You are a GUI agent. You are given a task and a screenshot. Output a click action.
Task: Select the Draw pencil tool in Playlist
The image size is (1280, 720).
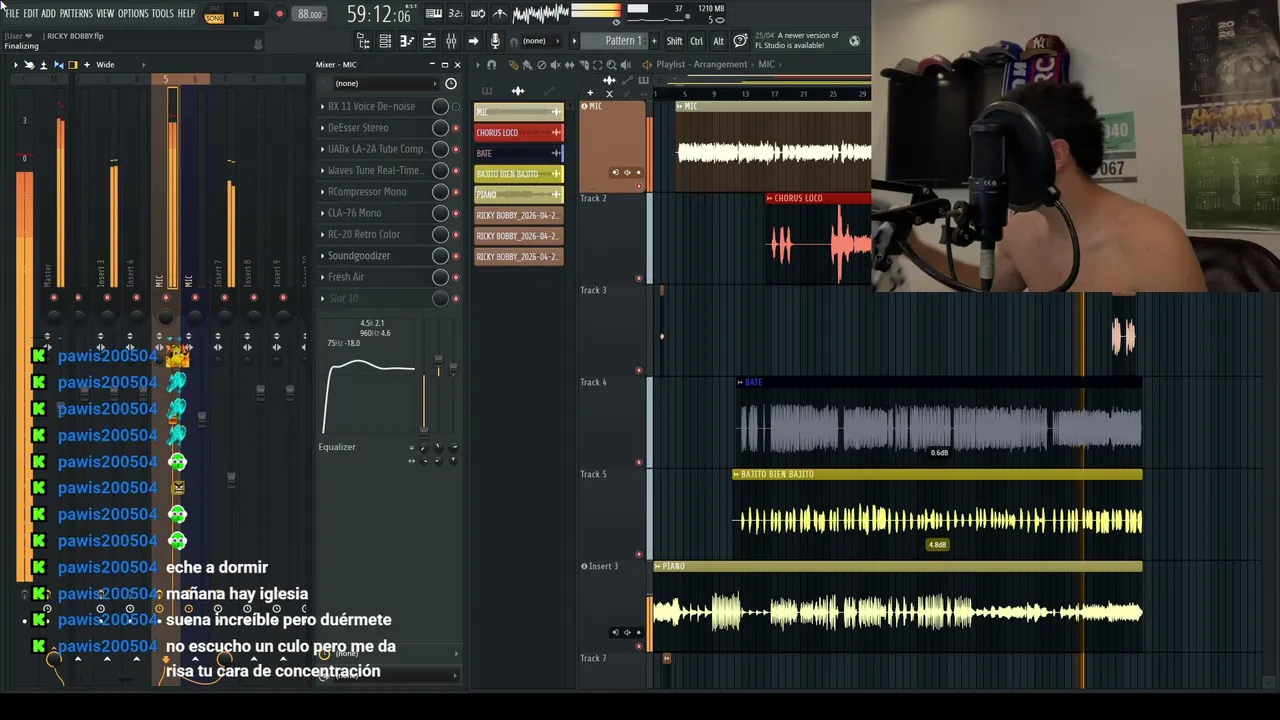(513, 65)
